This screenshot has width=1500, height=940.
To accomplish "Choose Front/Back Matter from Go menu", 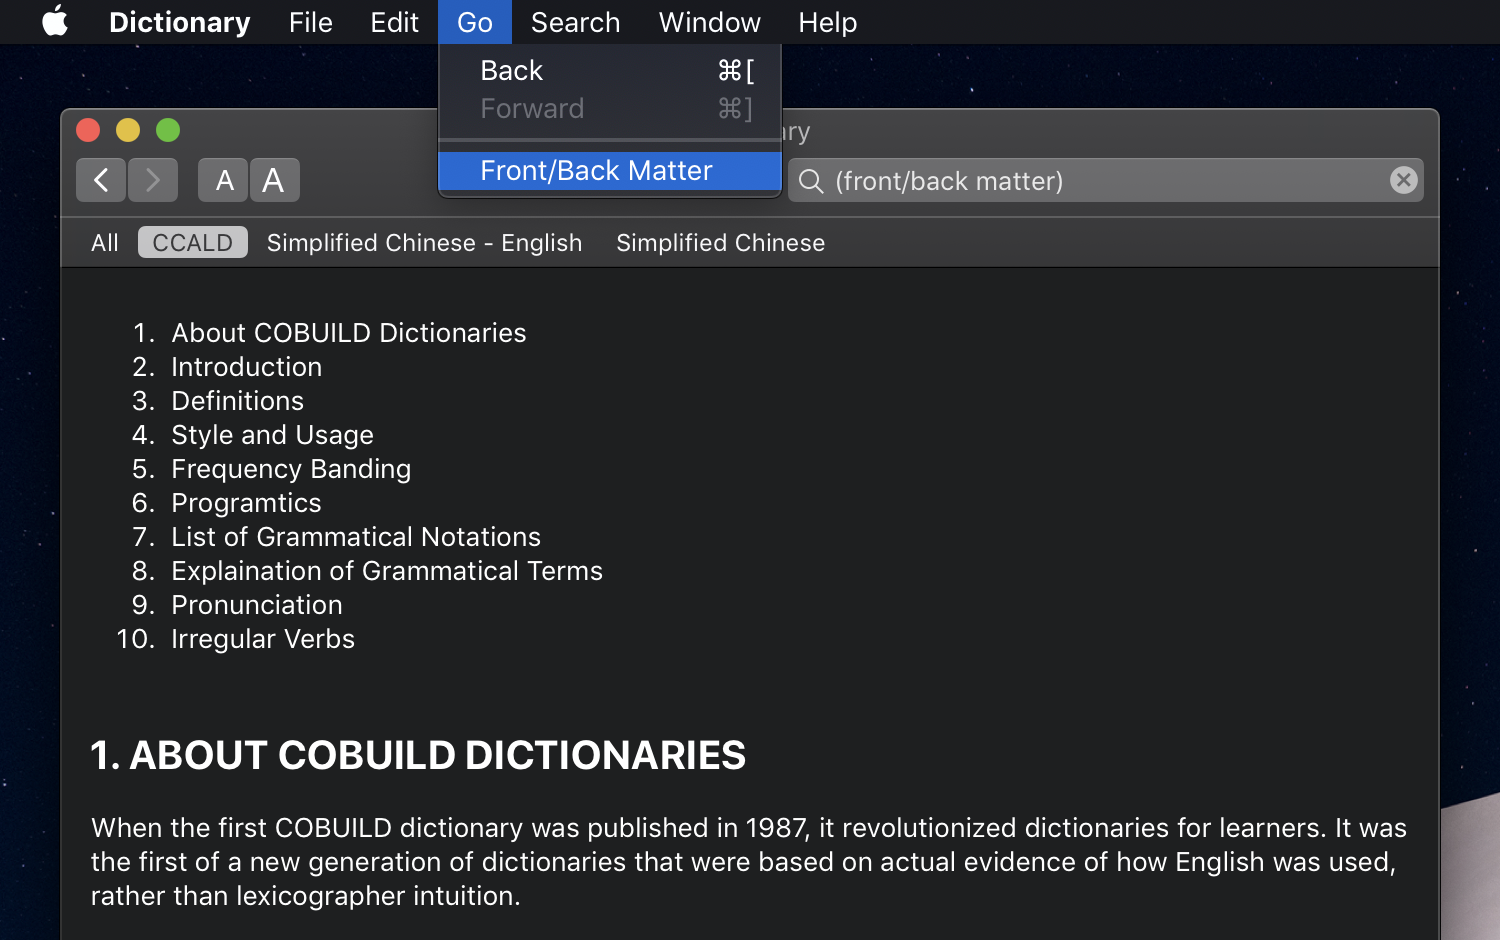I will (x=596, y=171).
